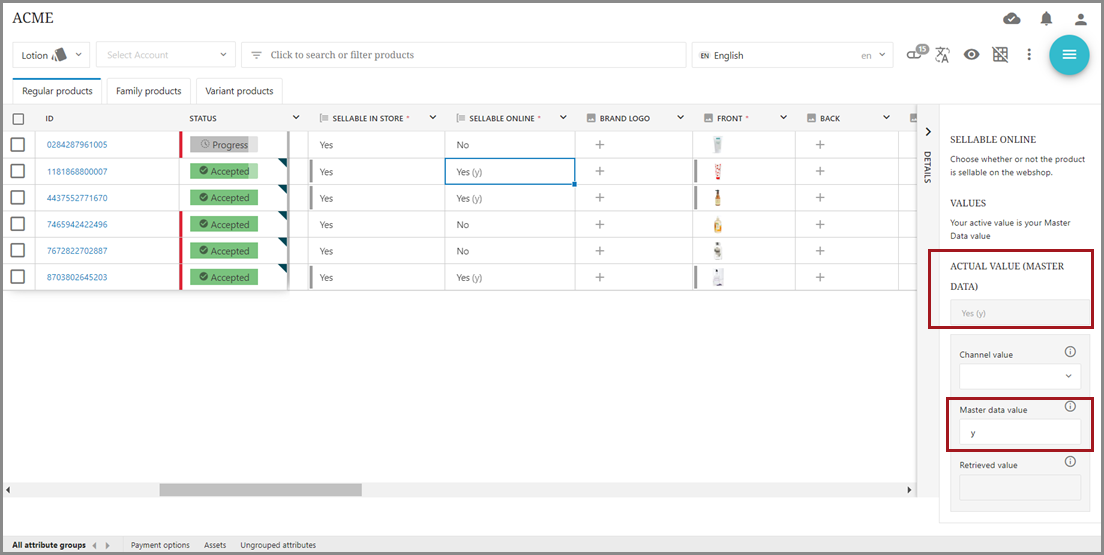Show info for Channel value field
1104x555 pixels.
pyautogui.click(x=1070, y=352)
